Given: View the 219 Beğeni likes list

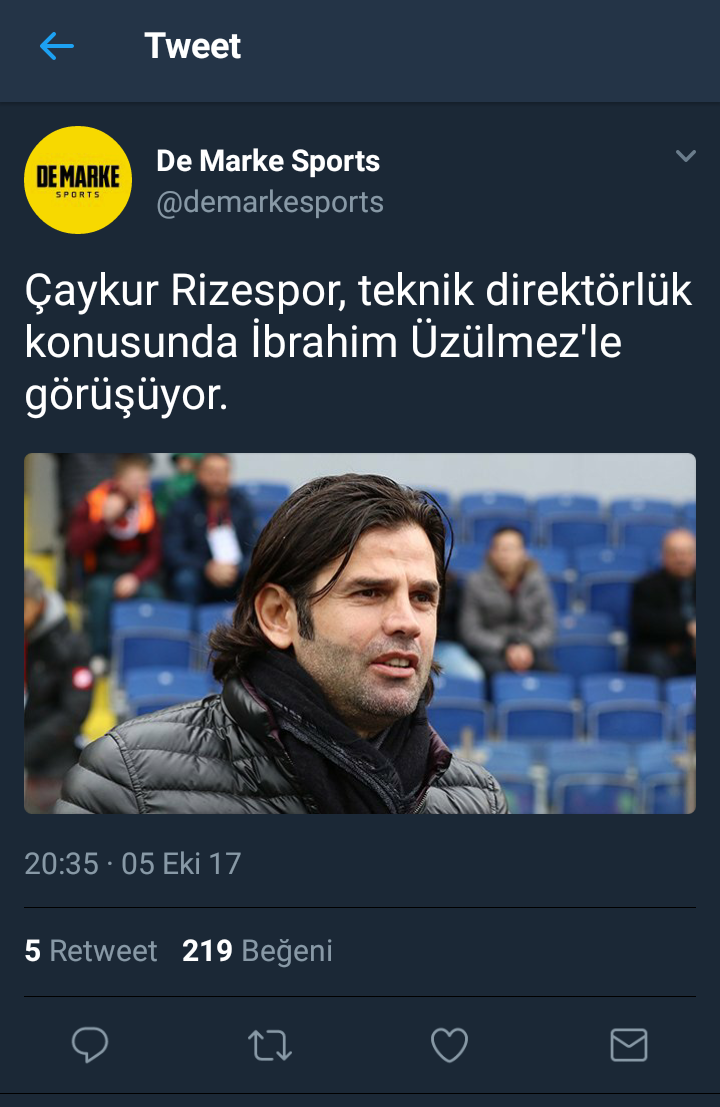Looking at the screenshot, I should 257,951.
